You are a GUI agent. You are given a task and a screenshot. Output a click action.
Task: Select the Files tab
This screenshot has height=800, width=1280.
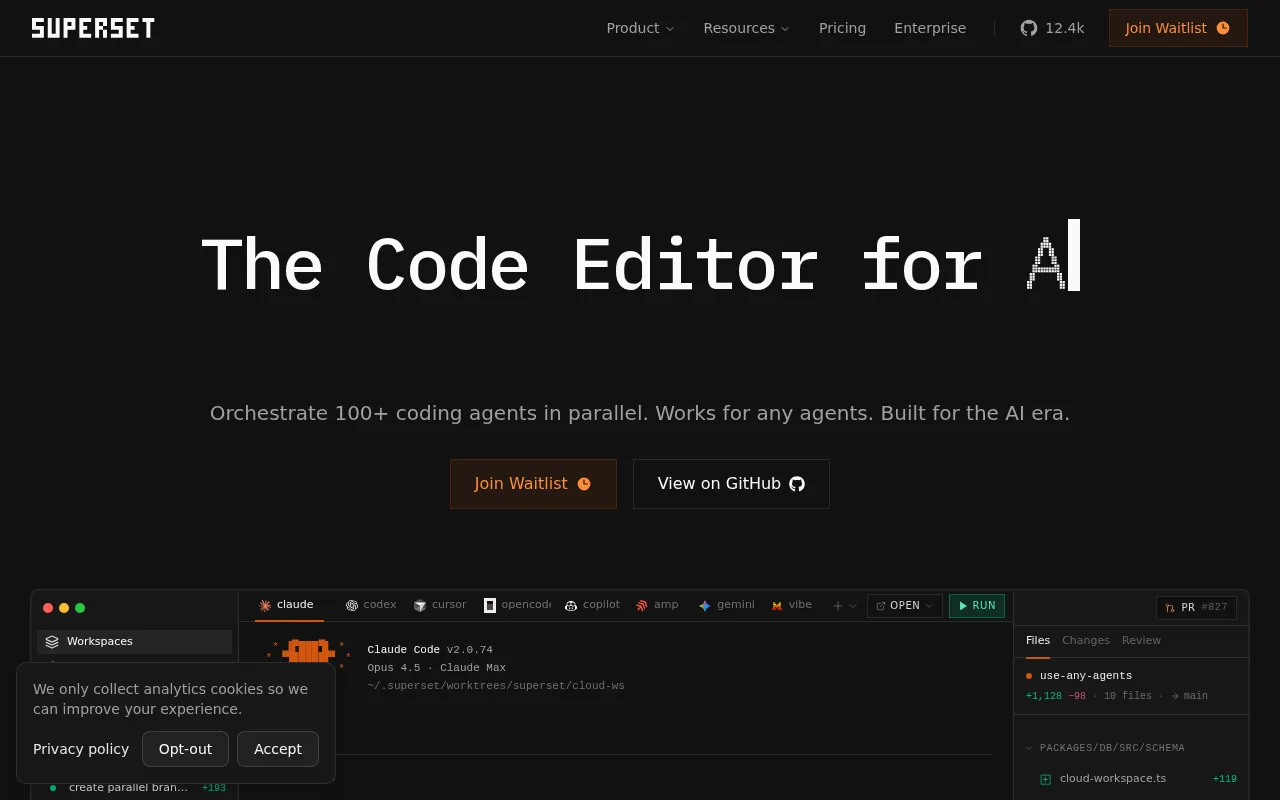click(1038, 641)
